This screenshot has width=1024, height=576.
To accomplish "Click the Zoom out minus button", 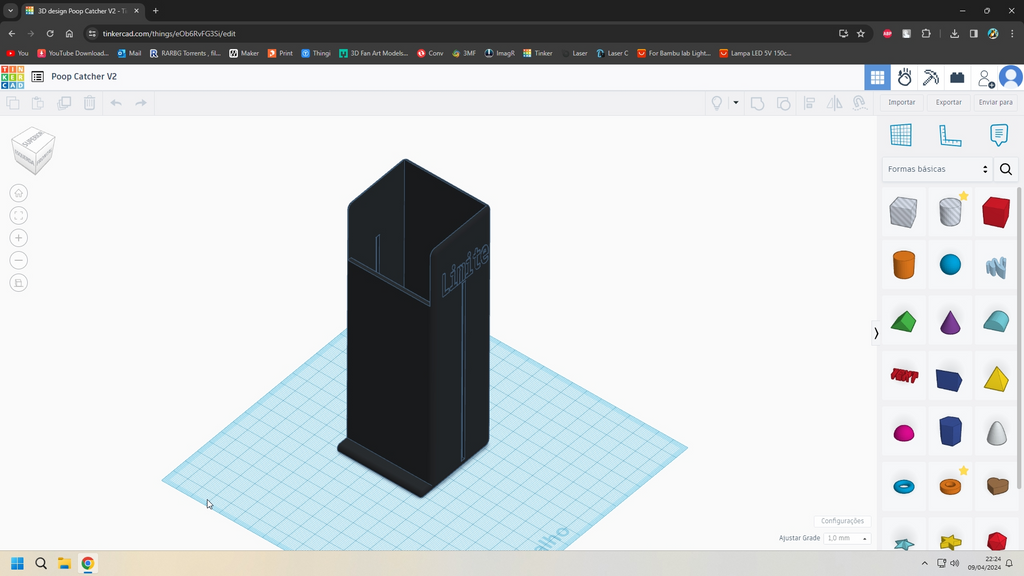I will coord(18,260).
